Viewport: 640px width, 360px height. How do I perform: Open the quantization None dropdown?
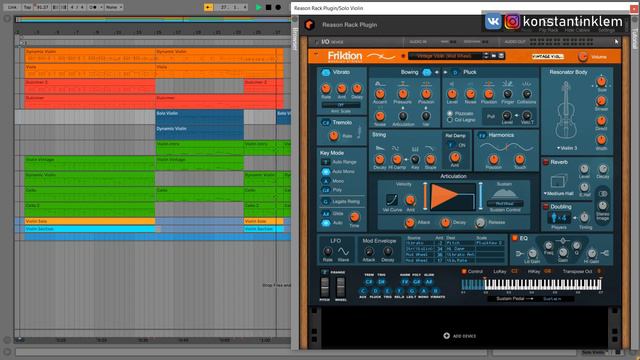(x=114, y=7)
